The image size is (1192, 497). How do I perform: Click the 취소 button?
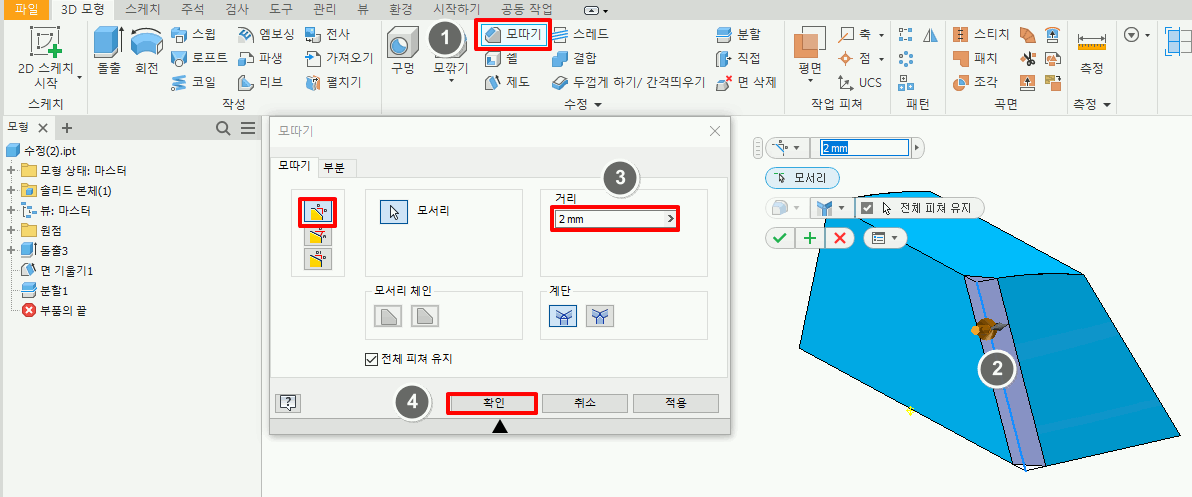[587, 403]
